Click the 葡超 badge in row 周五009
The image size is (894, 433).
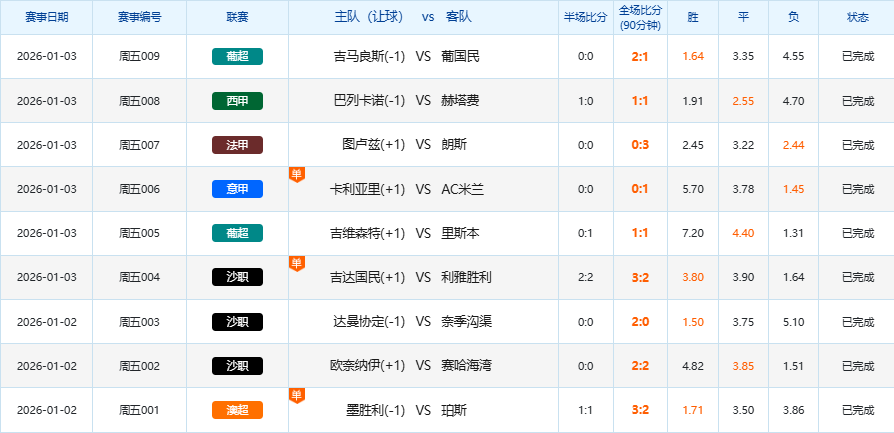pyautogui.click(x=237, y=57)
